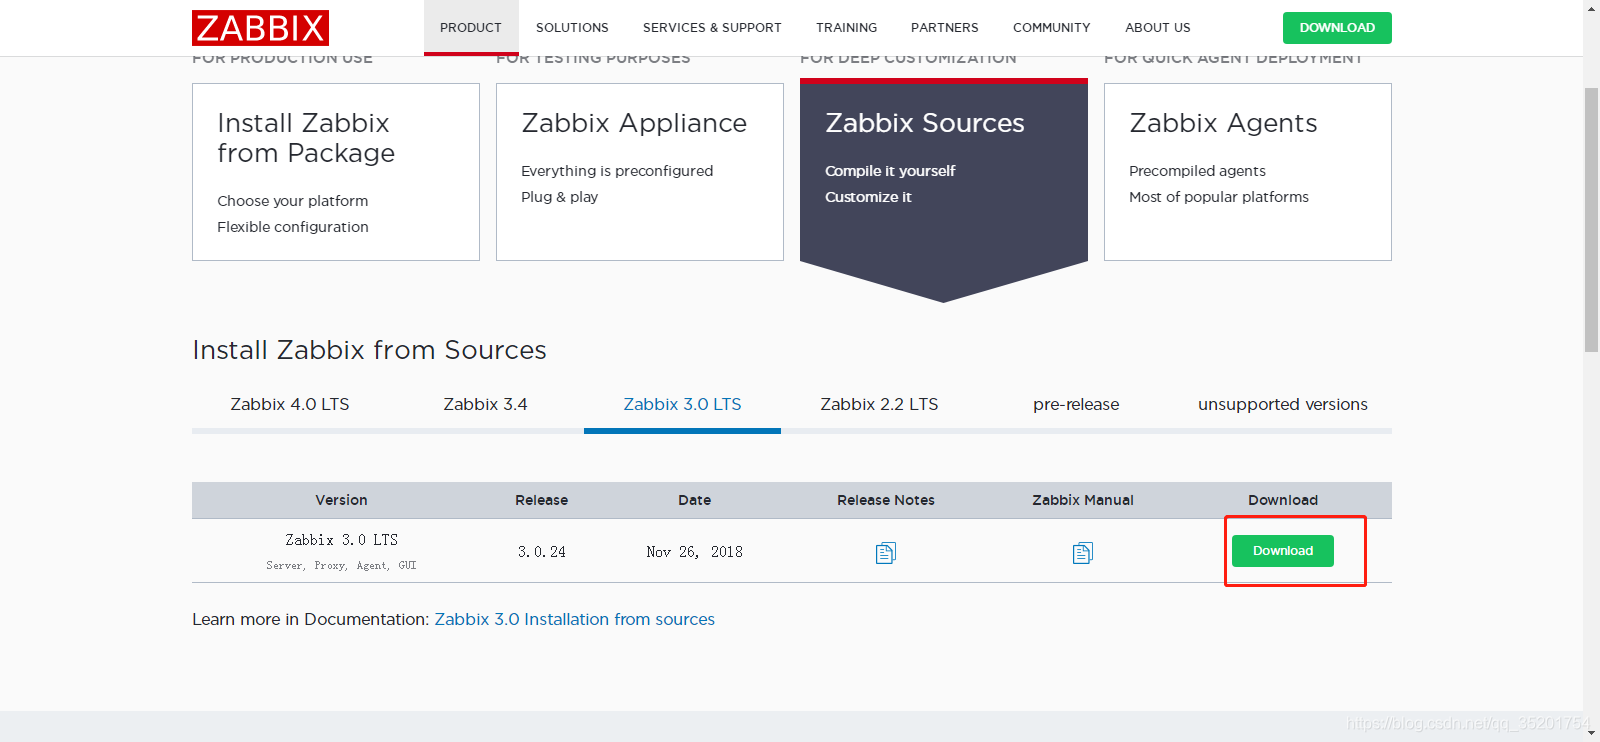1600x742 pixels.
Task: Click the Everything is preconfigured text
Action: (617, 171)
